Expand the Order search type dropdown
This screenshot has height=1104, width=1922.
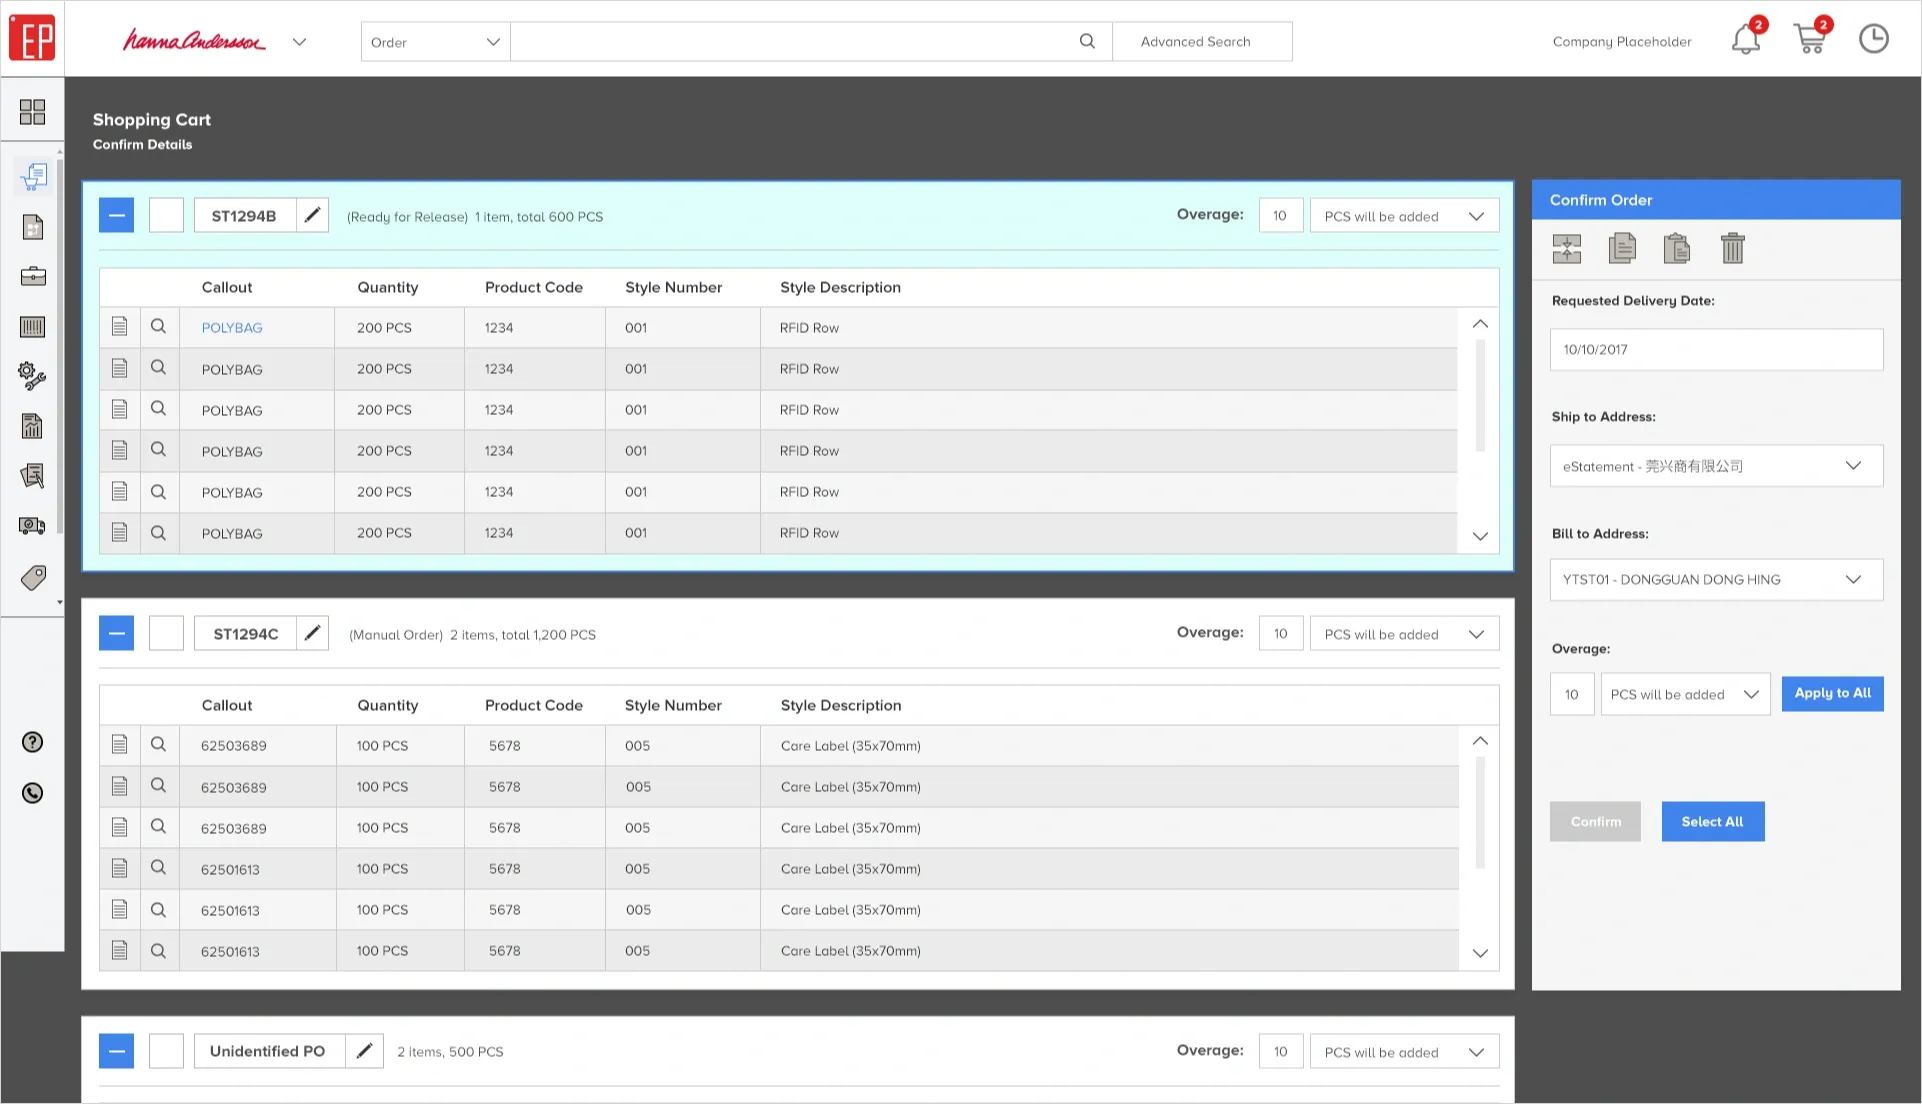tap(435, 42)
